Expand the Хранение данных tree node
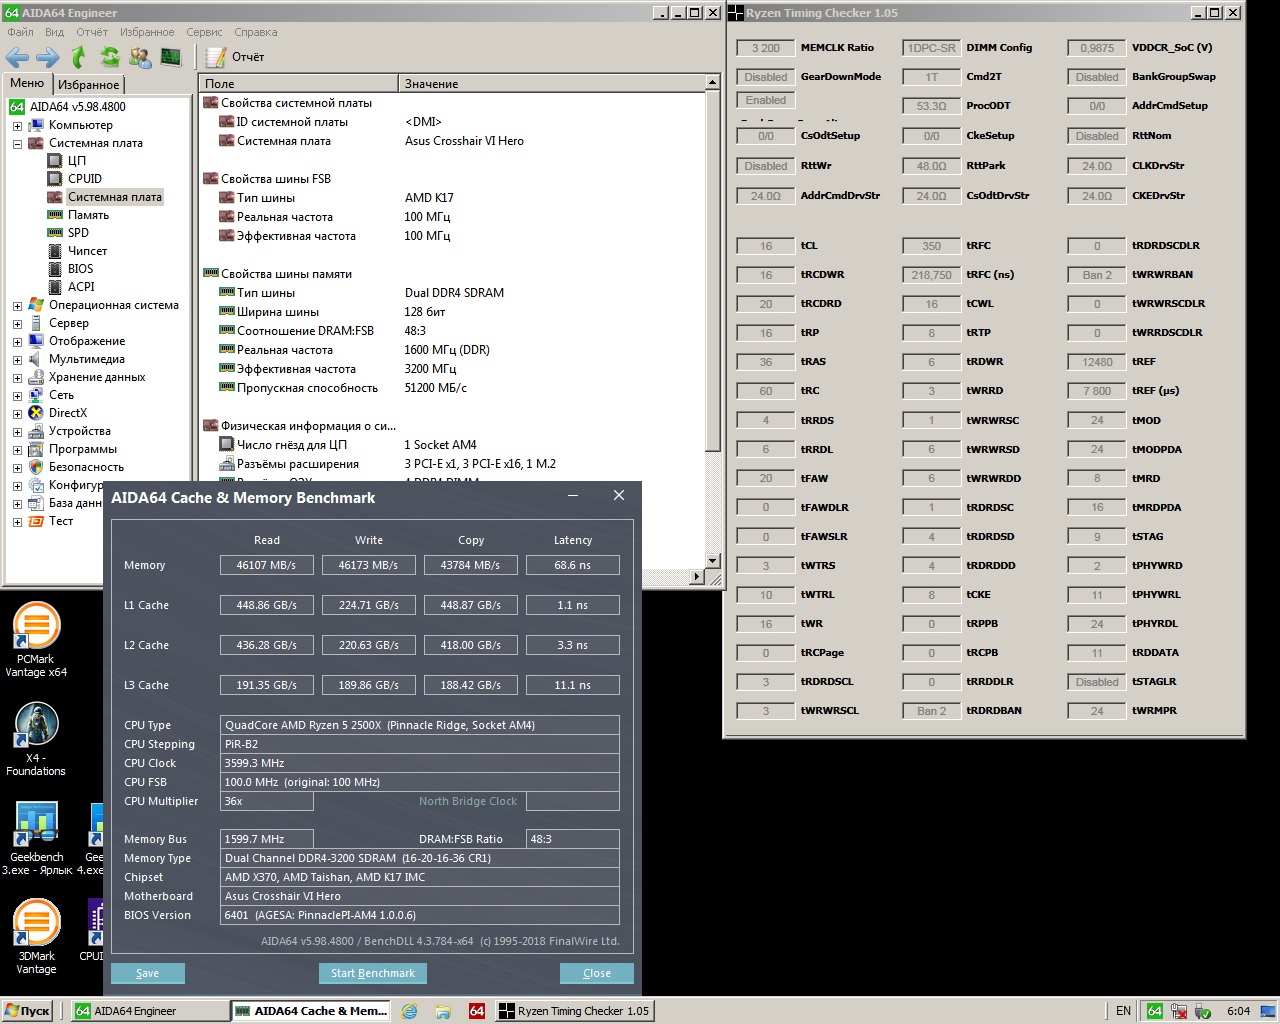This screenshot has height=1024, width=1280. [17, 378]
